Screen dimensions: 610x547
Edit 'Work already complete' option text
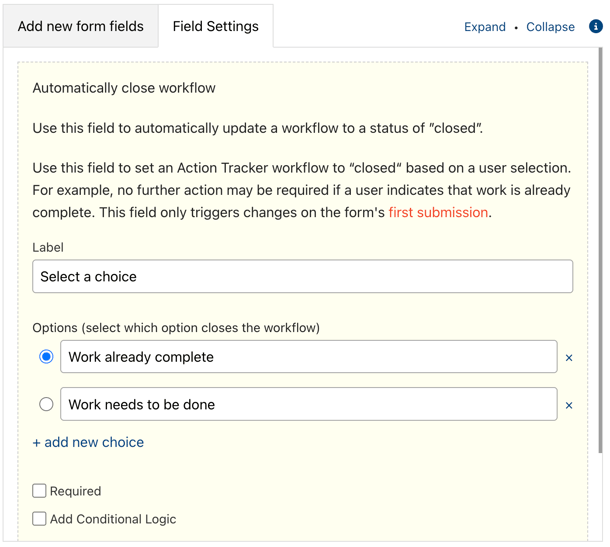click(309, 357)
